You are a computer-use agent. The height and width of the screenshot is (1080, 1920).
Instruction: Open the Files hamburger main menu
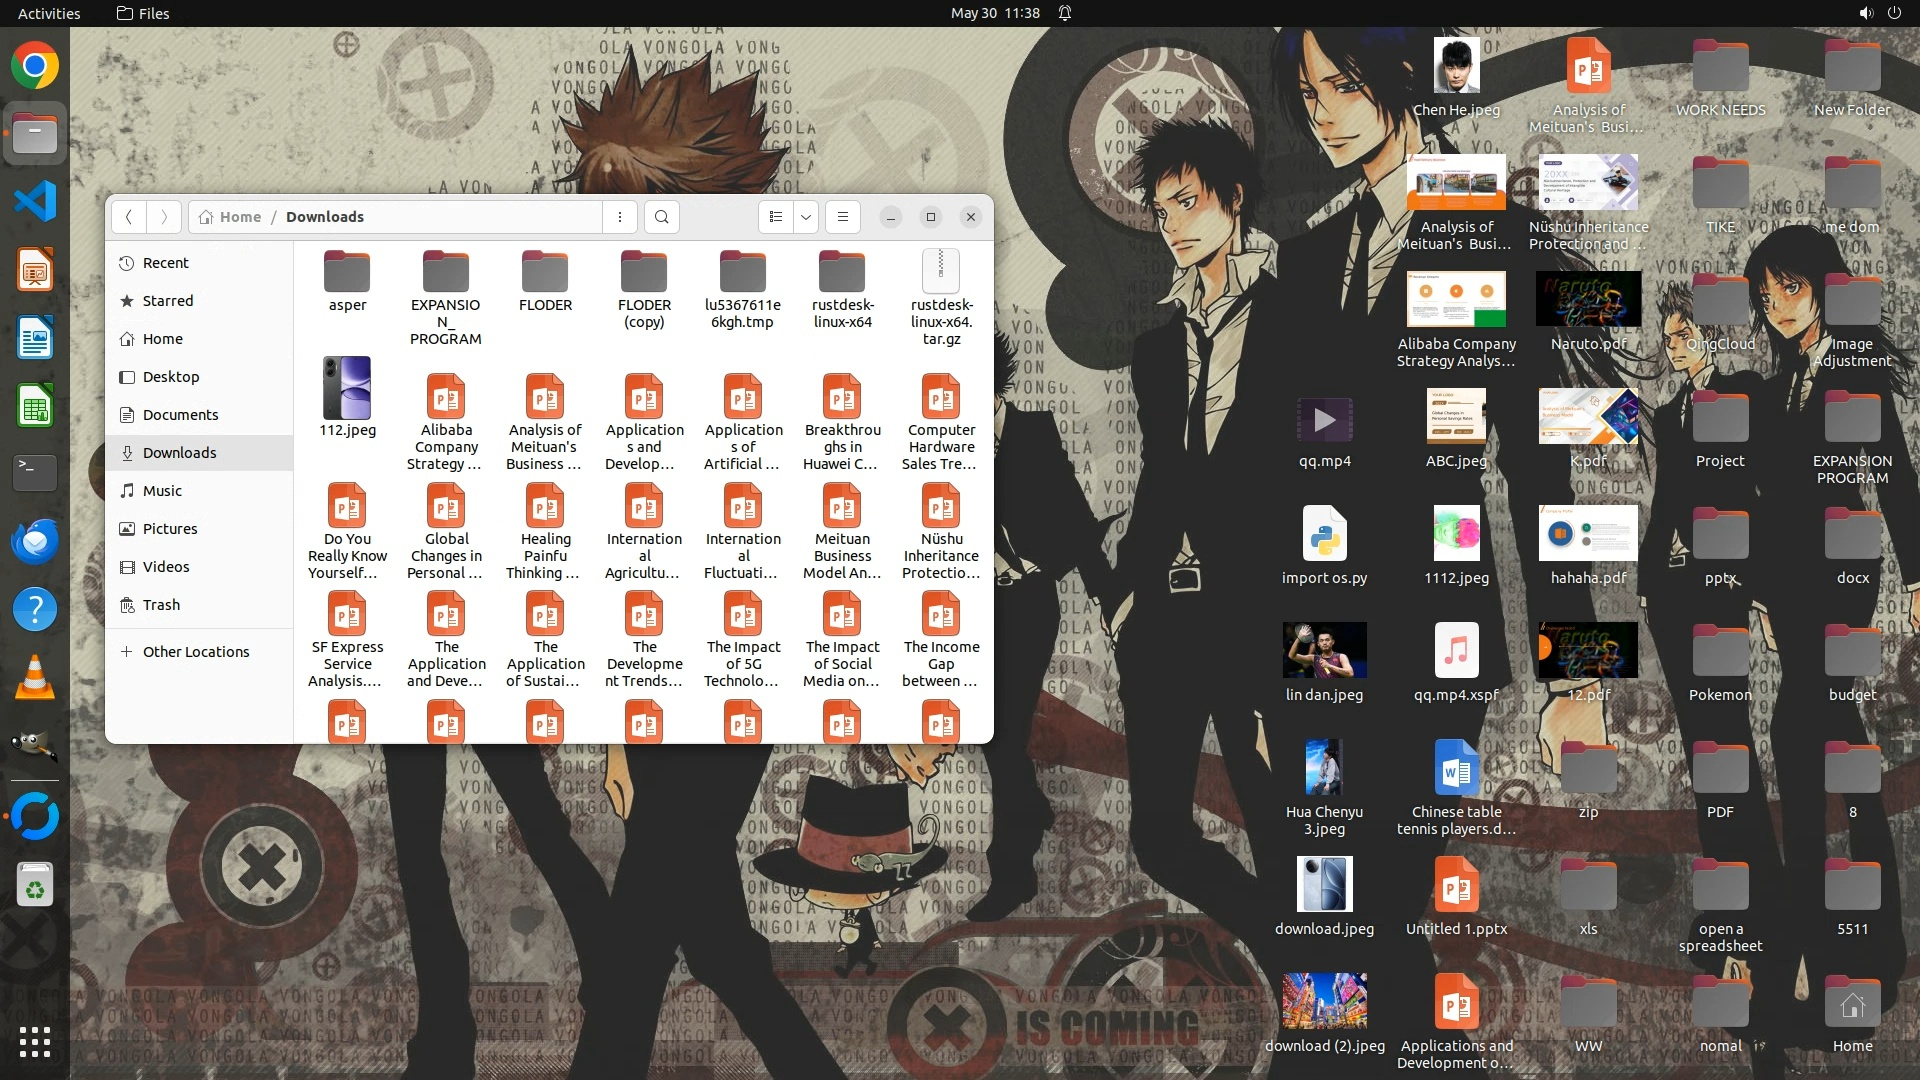843,217
